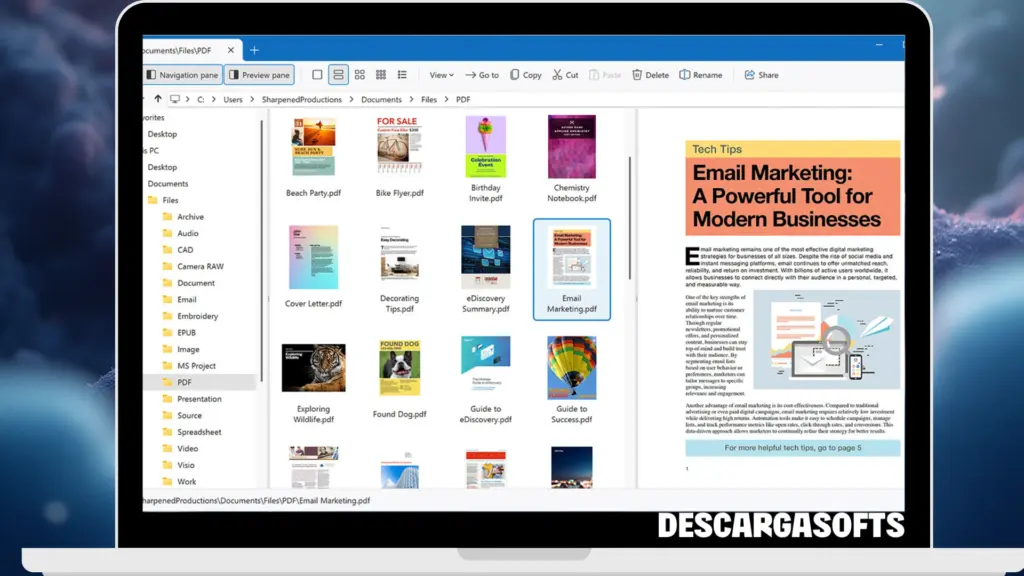Open the View dropdown menu
The image size is (1024, 576).
pyautogui.click(x=439, y=74)
